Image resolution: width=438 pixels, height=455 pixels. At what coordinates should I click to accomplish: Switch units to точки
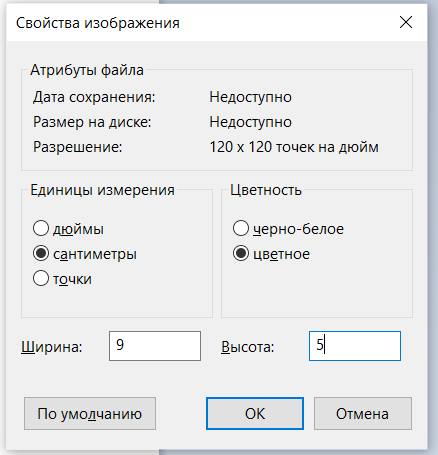pos(41,278)
